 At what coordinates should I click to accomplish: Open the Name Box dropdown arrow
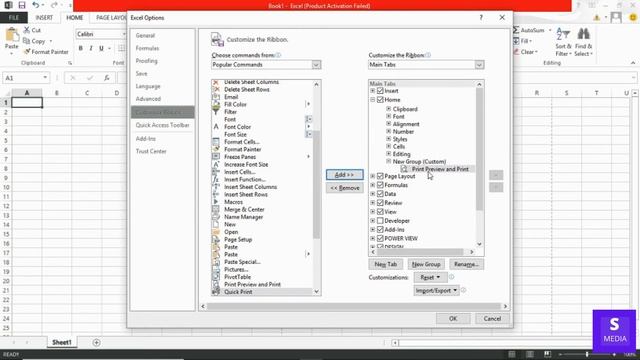(45, 78)
